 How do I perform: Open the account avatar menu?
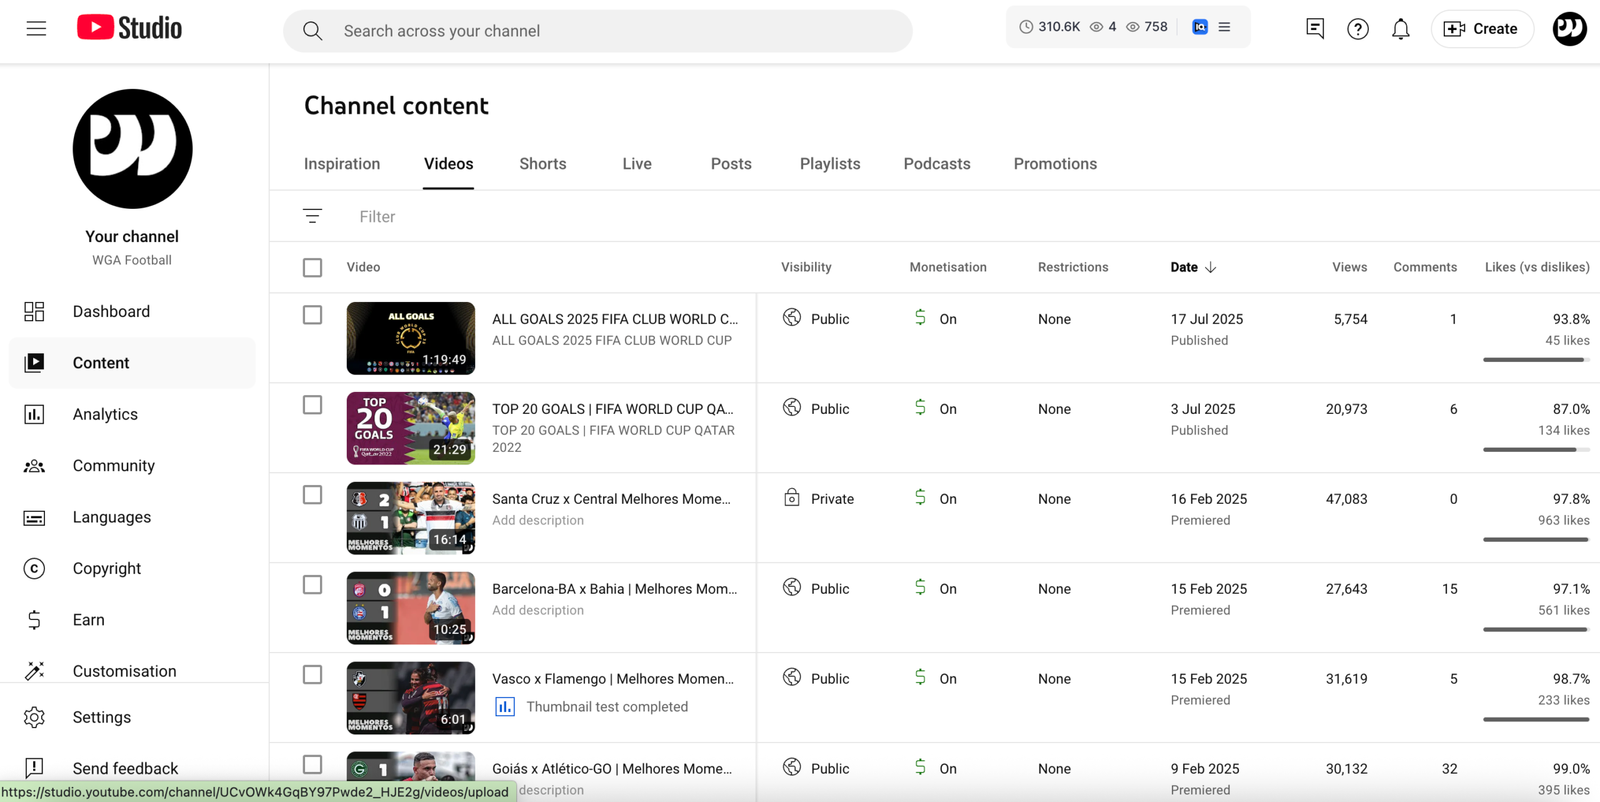coord(1568,29)
